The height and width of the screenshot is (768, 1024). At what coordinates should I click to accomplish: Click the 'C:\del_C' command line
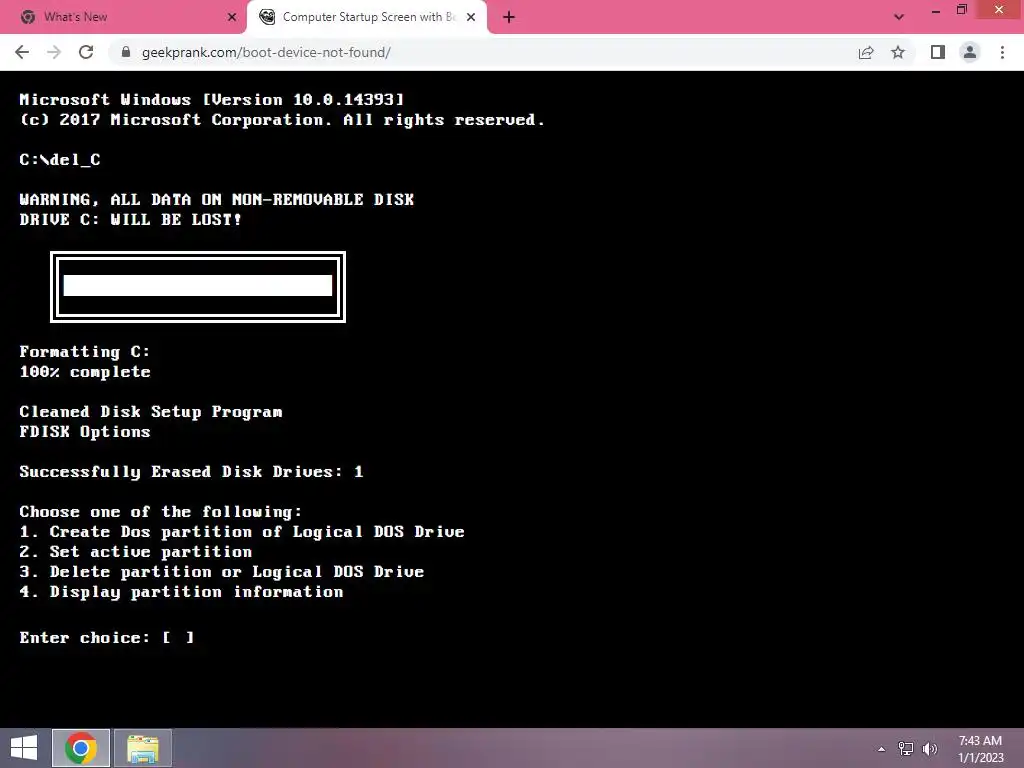pos(59,159)
